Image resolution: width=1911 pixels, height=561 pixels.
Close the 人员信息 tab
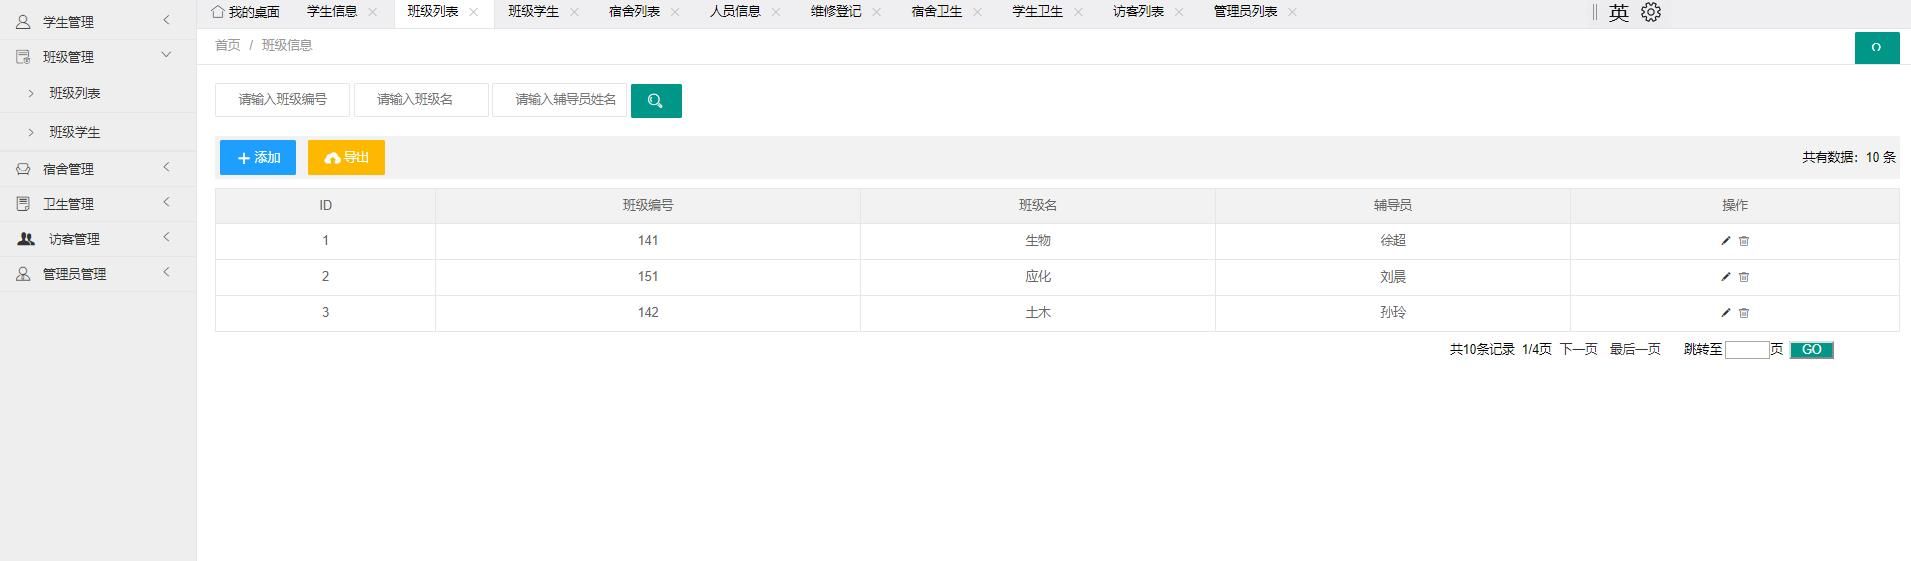776,12
